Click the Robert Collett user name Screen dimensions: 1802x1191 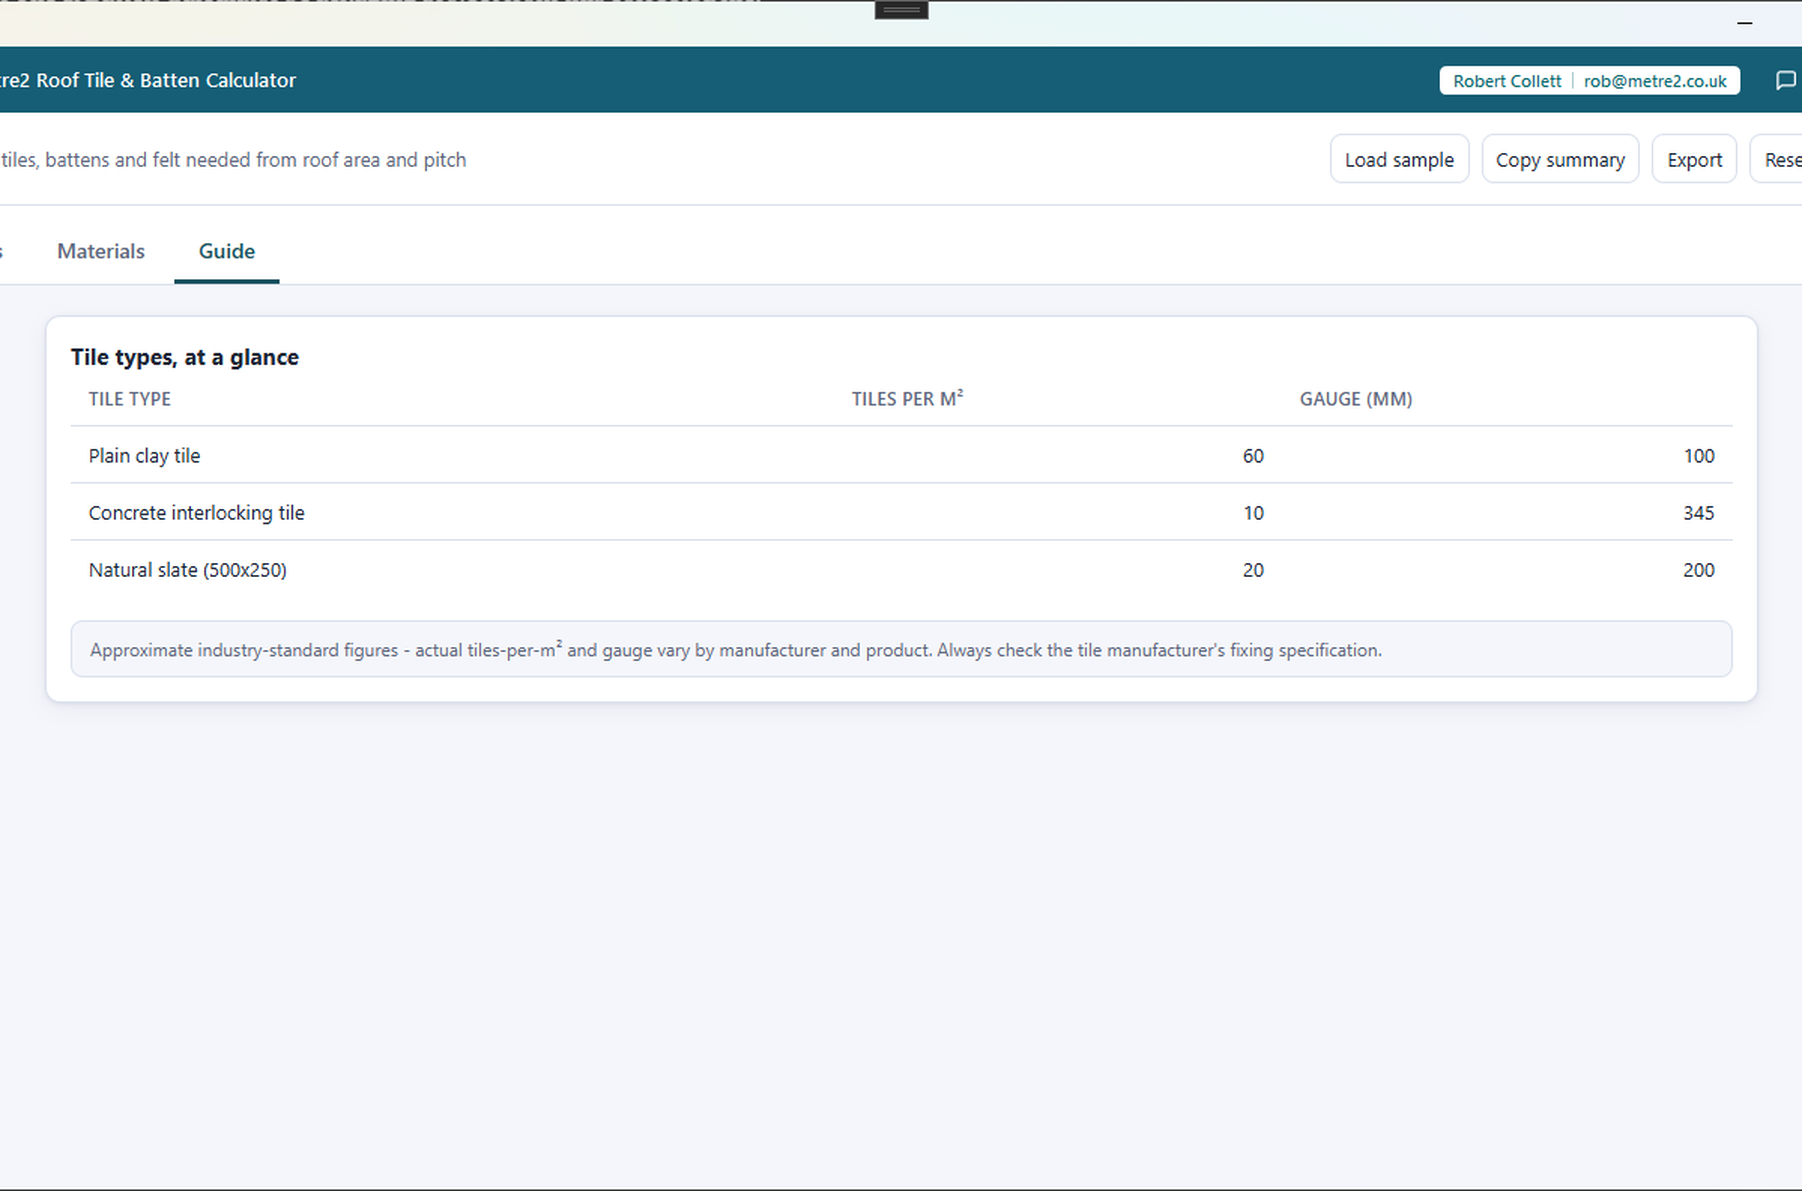(x=1507, y=81)
